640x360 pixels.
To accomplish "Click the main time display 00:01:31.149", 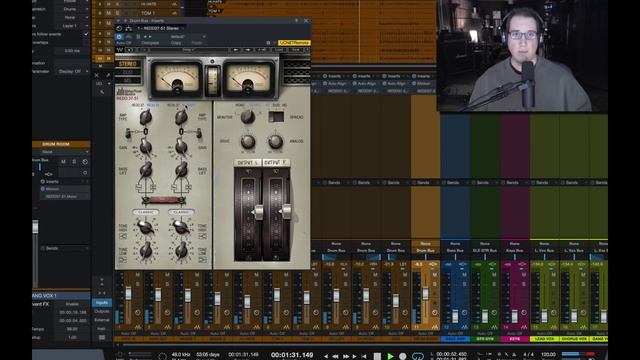I will pyautogui.click(x=292, y=355).
